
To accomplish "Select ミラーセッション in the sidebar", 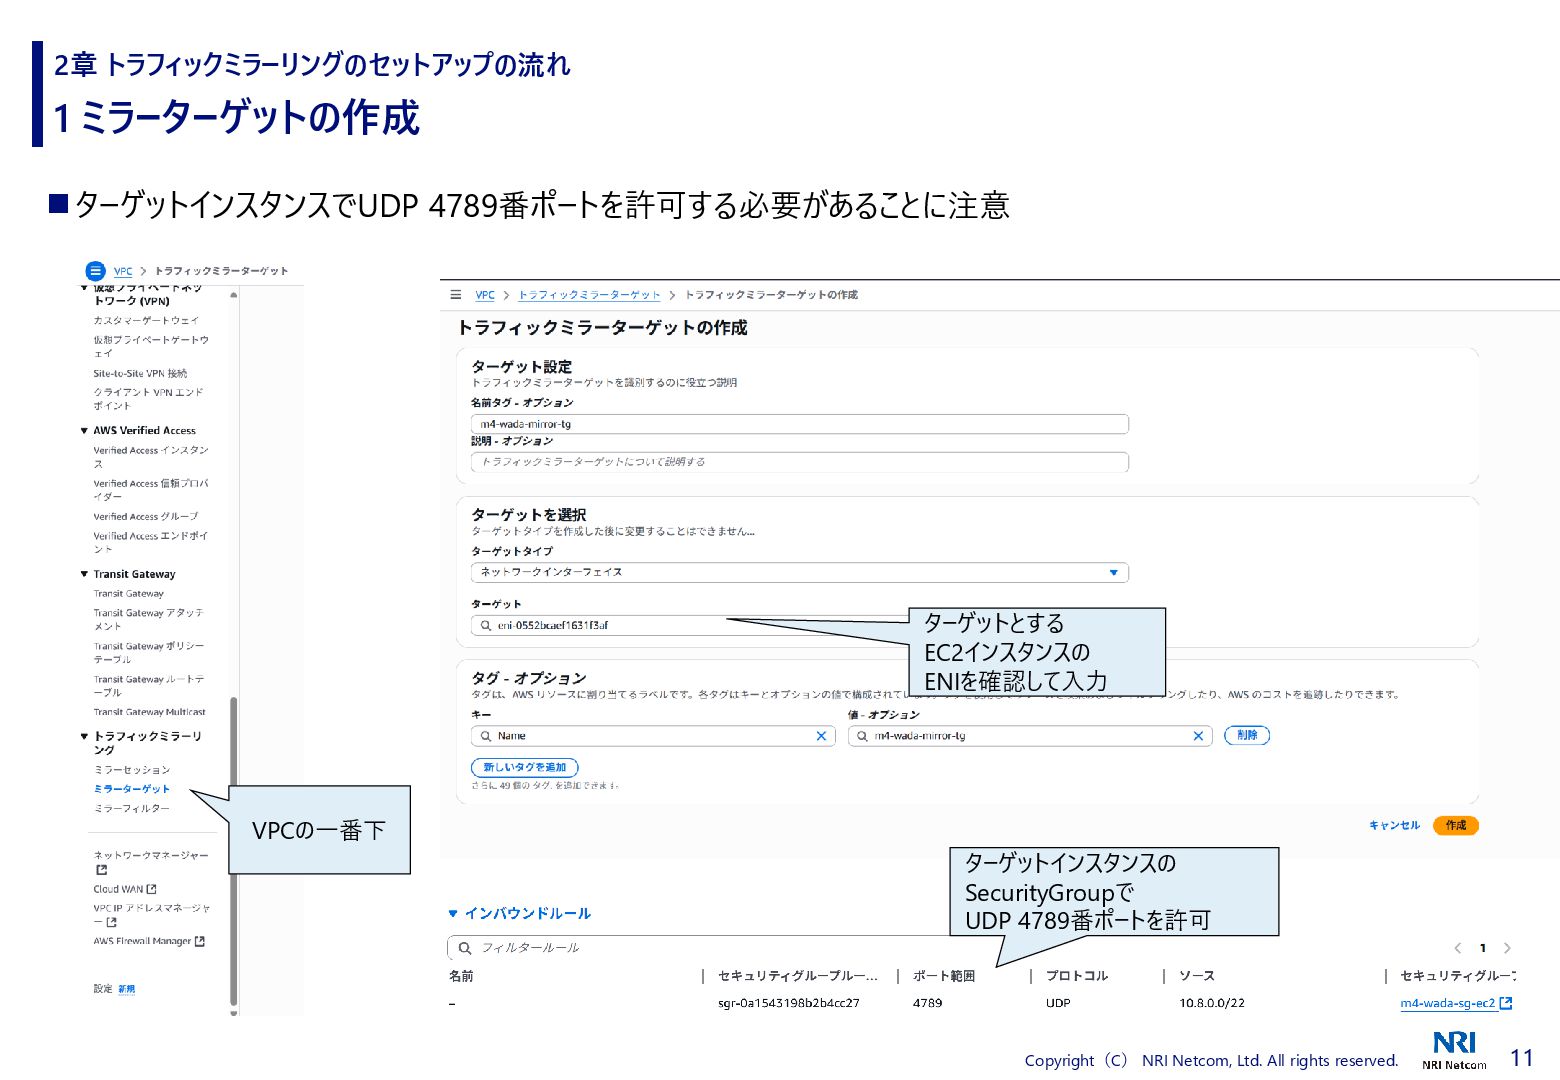I will [x=132, y=770].
